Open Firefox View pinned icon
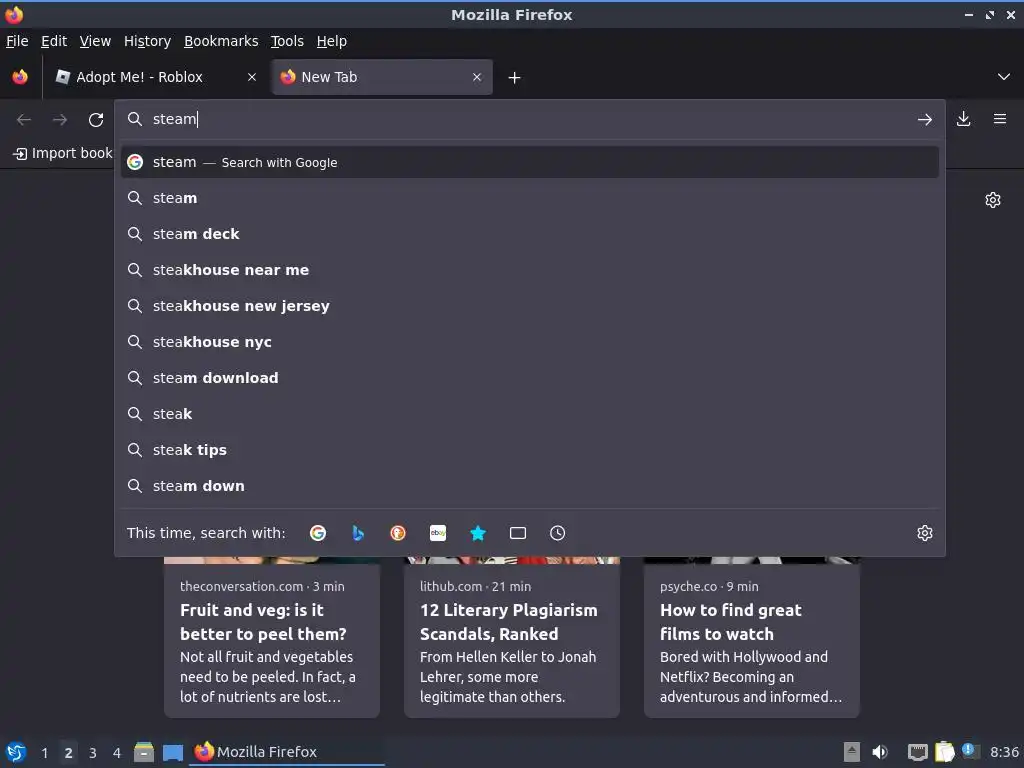Viewport: 1024px width, 768px height. tap(20, 77)
